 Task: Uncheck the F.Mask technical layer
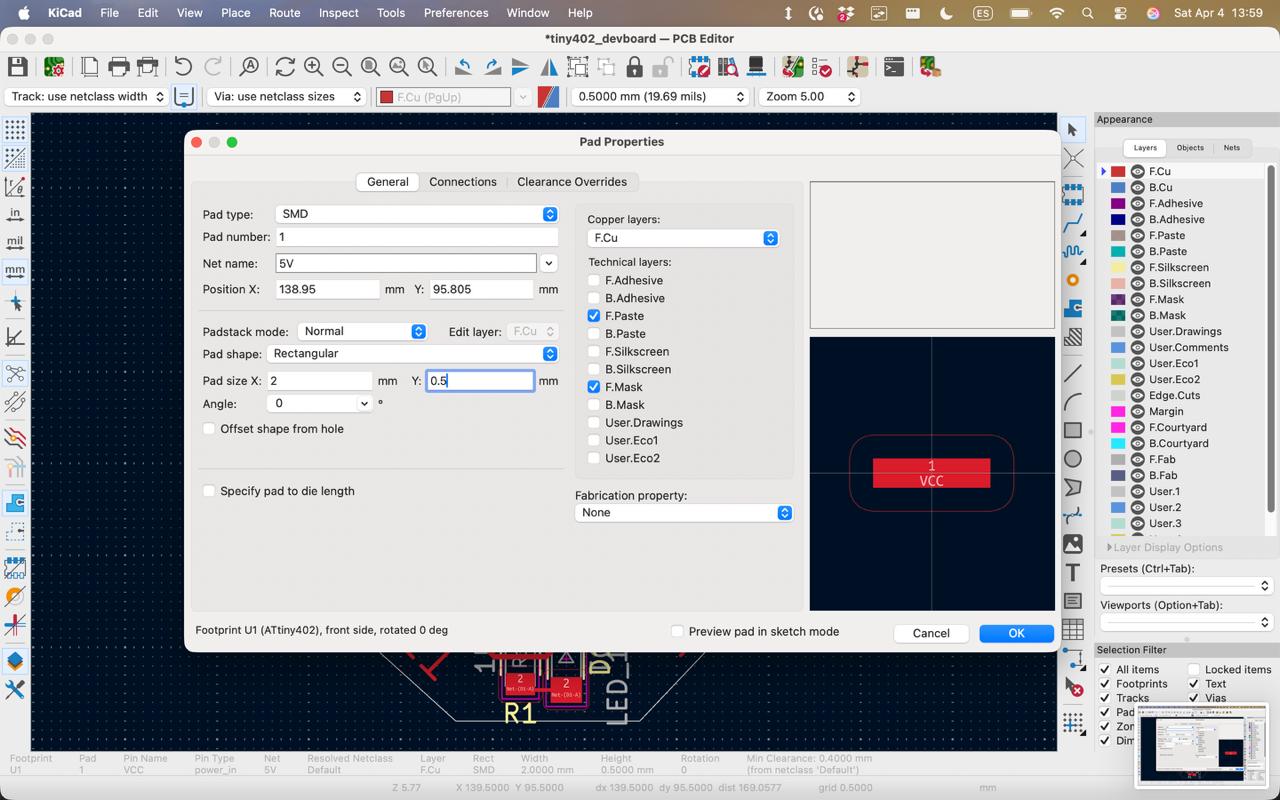[x=593, y=387]
